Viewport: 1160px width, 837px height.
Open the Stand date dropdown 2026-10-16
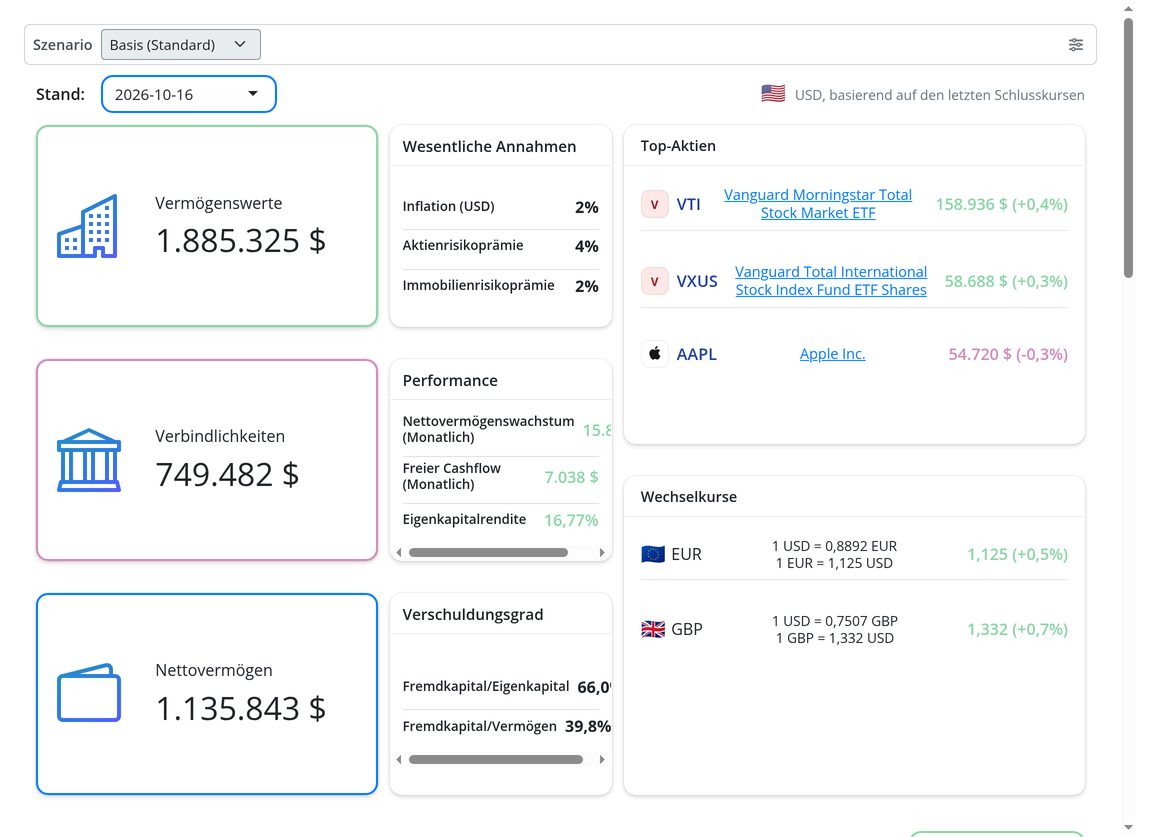(x=189, y=94)
